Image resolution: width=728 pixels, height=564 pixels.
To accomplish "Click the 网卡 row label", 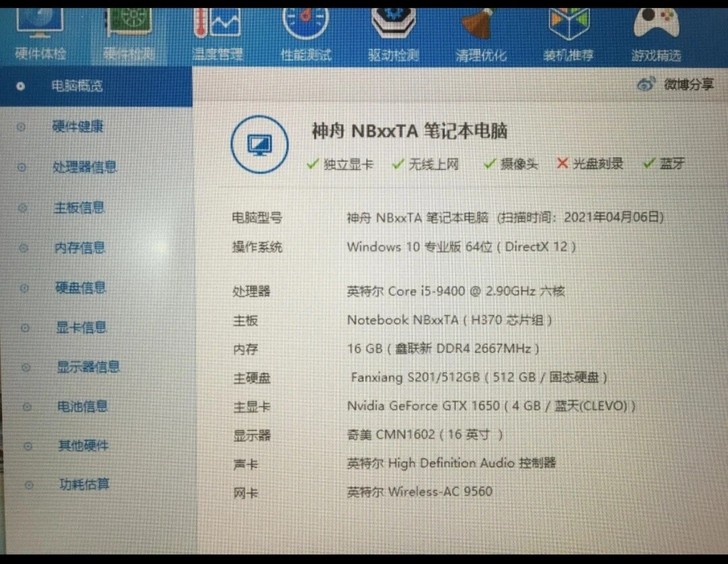I will tap(246, 493).
